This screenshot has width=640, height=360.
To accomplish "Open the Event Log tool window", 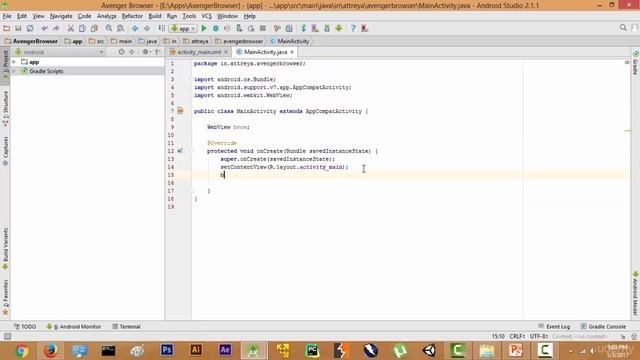I will pyautogui.click(x=554, y=327).
